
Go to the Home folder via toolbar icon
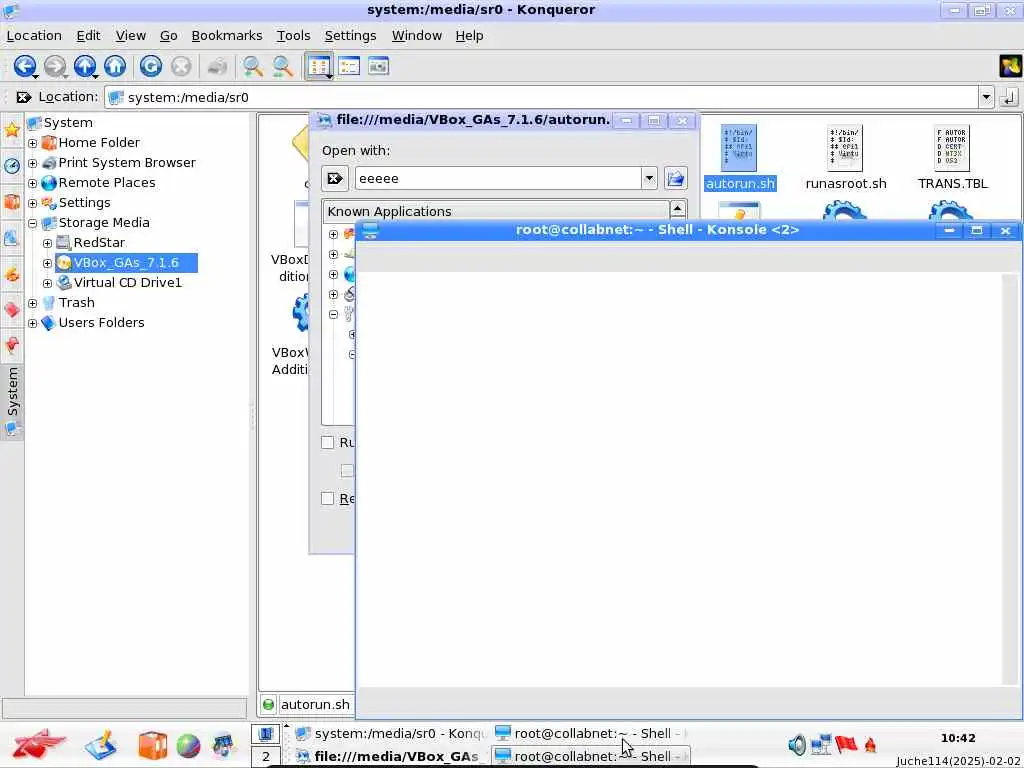(x=115, y=66)
